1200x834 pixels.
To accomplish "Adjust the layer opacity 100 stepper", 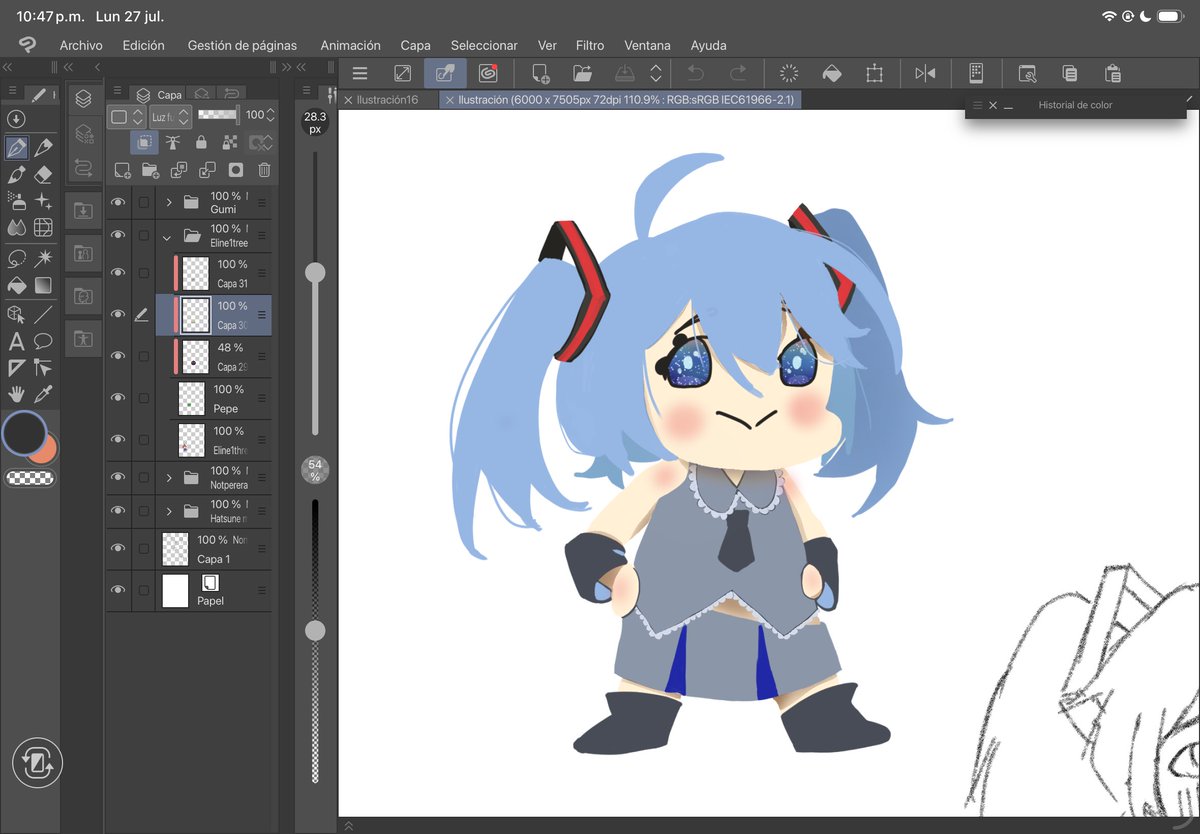I will (270, 115).
